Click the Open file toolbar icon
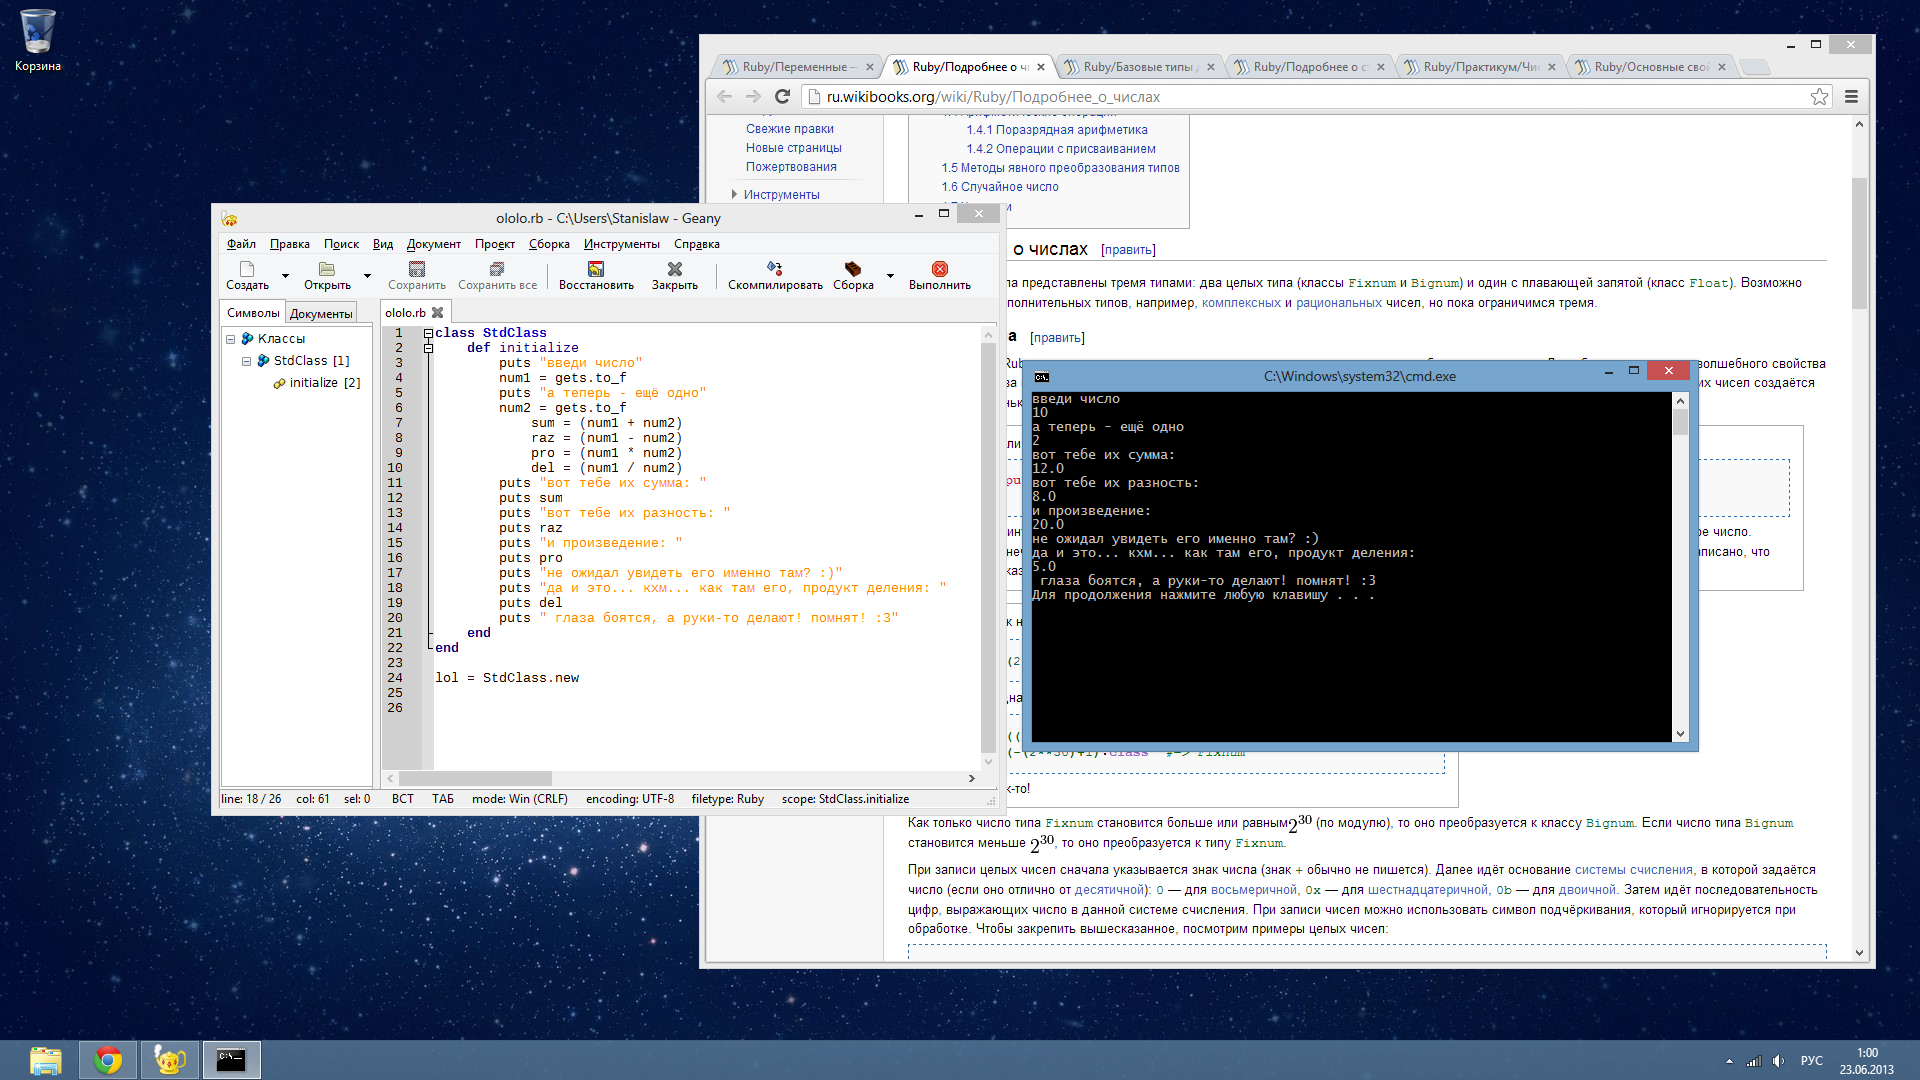This screenshot has width=1920, height=1080. (x=327, y=269)
